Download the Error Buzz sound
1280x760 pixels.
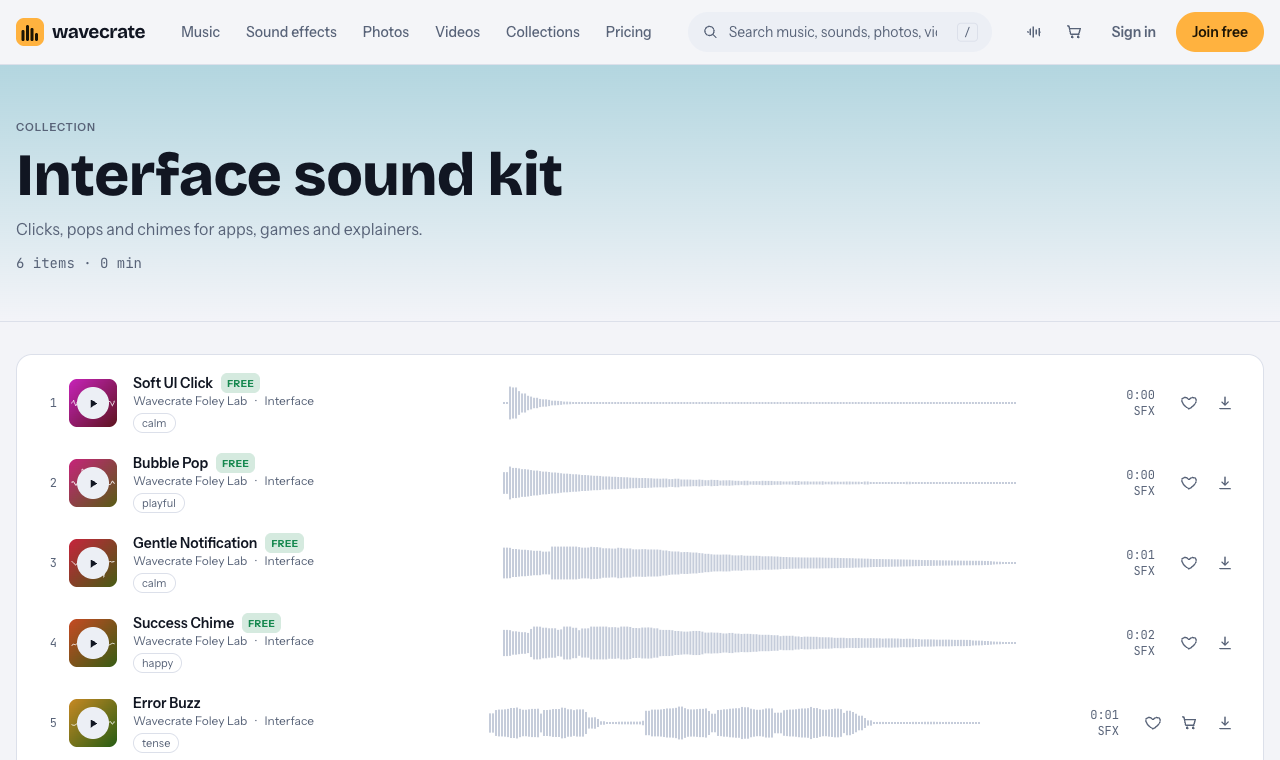pos(1225,723)
